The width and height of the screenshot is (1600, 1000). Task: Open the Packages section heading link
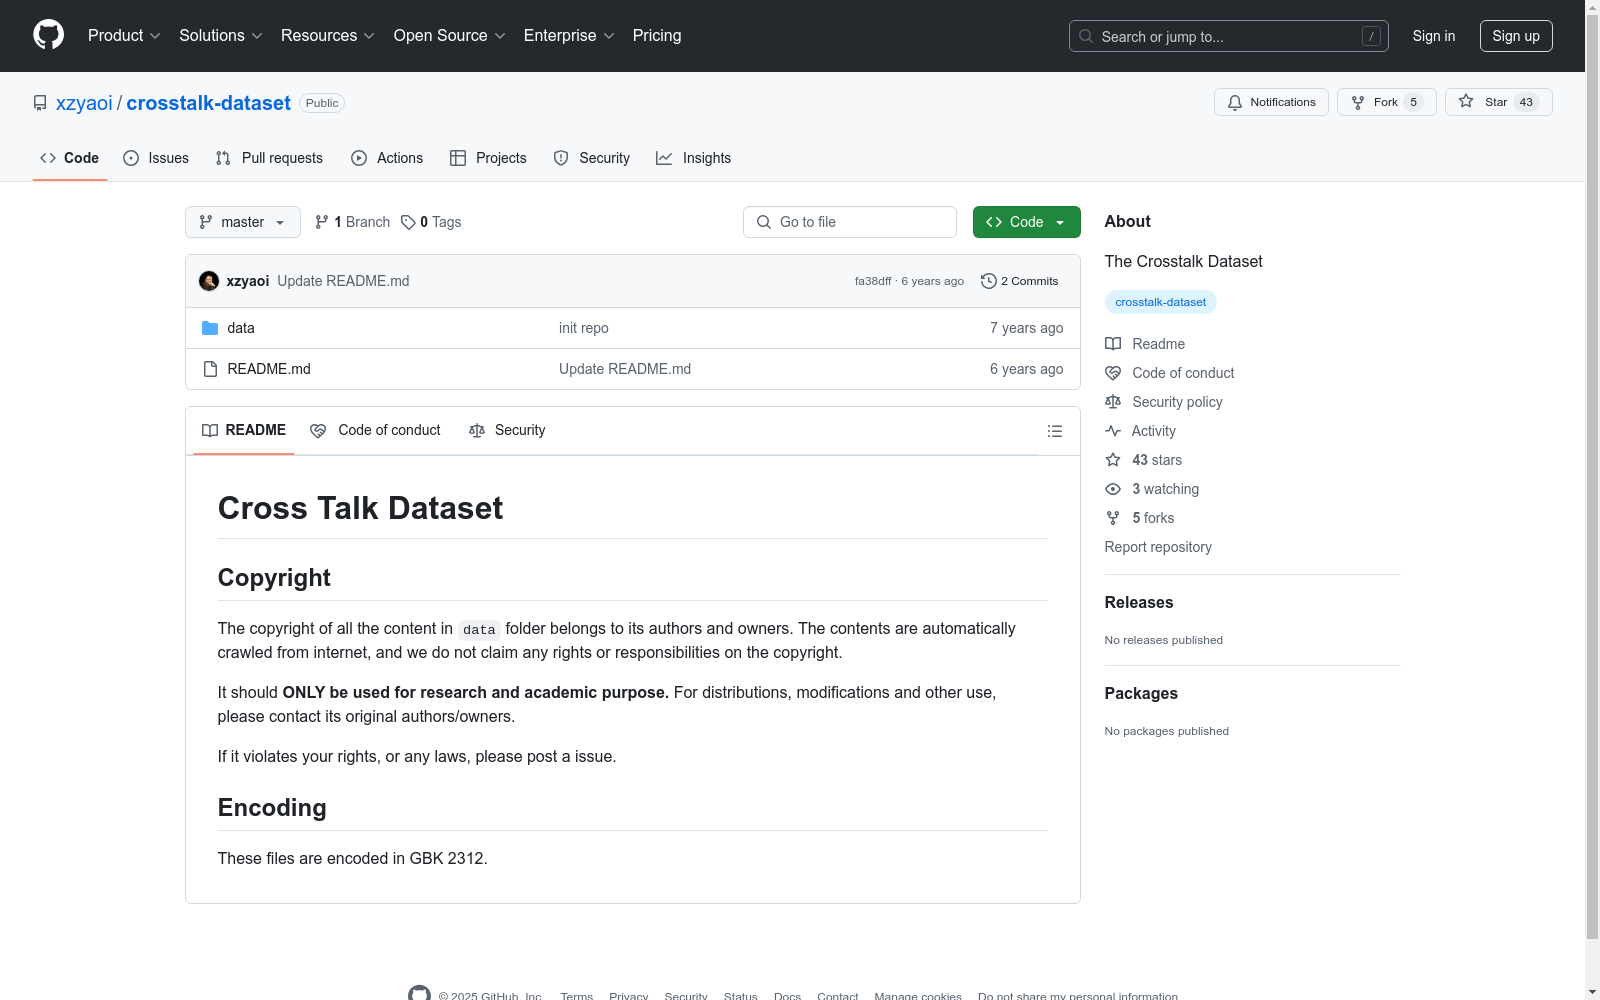click(1141, 693)
